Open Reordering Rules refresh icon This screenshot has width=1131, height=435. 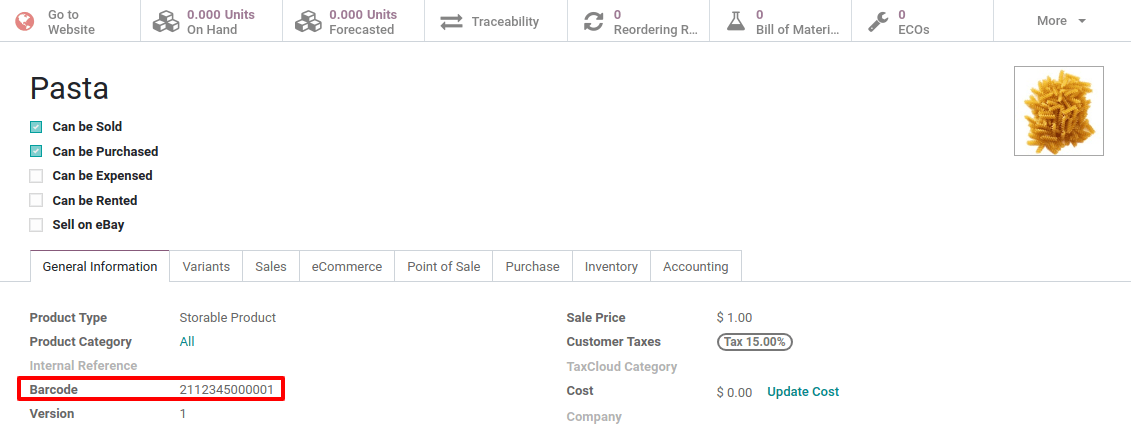coord(594,22)
